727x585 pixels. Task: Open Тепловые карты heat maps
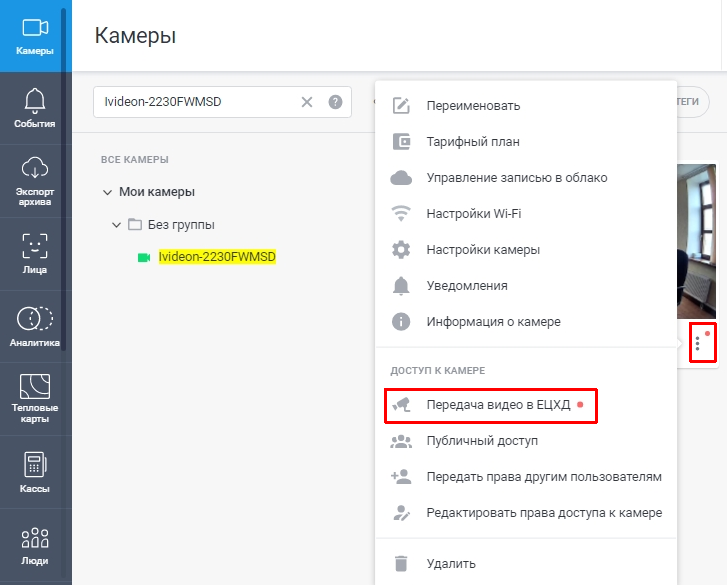pos(34,399)
